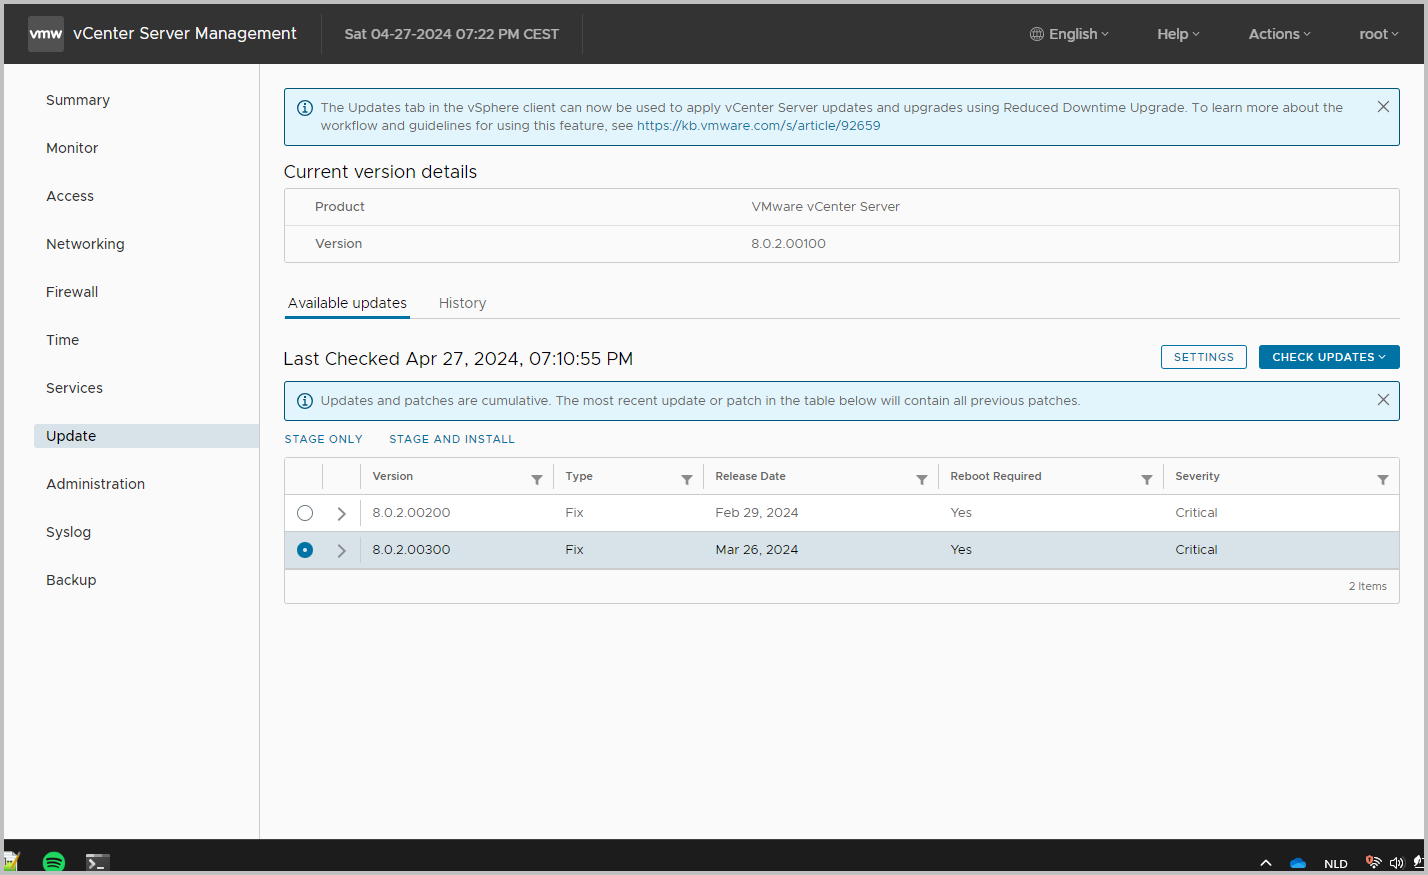Viewport: 1428px width, 875px height.
Task: Open the Help dropdown menu
Action: (x=1178, y=34)
